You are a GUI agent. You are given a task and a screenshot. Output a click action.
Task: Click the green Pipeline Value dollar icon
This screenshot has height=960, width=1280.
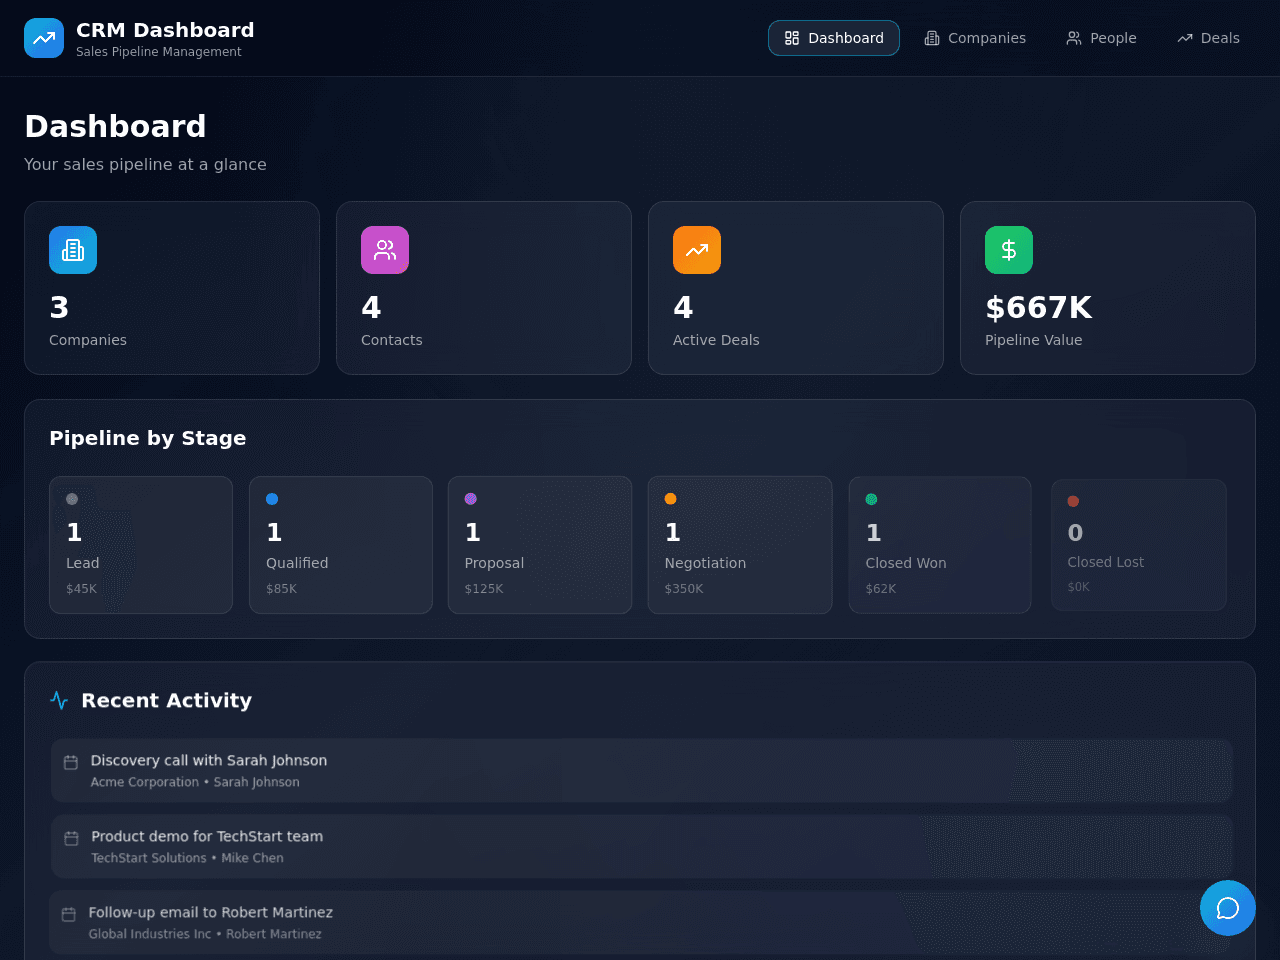click(1009, 250)
